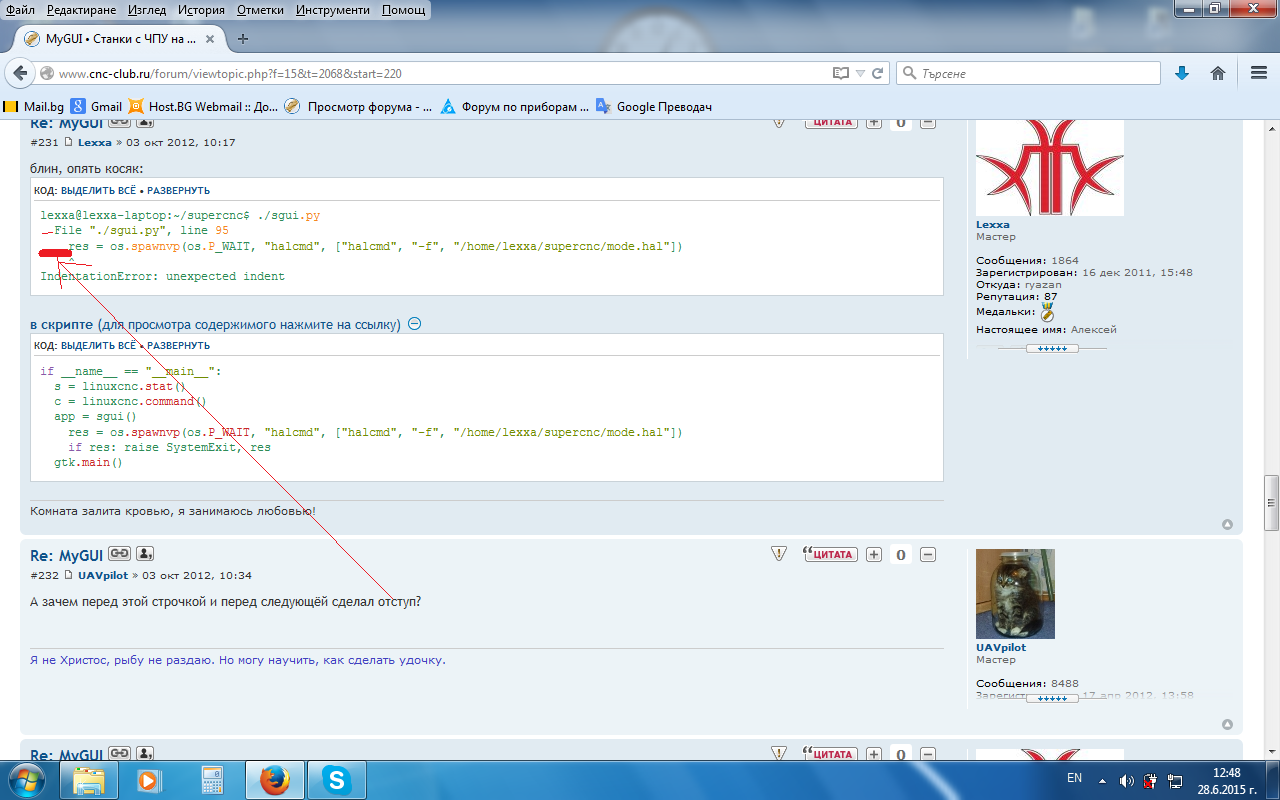Add reputation plus on post #231
The height and width of the screenshot is (800, 1280).
873,122
